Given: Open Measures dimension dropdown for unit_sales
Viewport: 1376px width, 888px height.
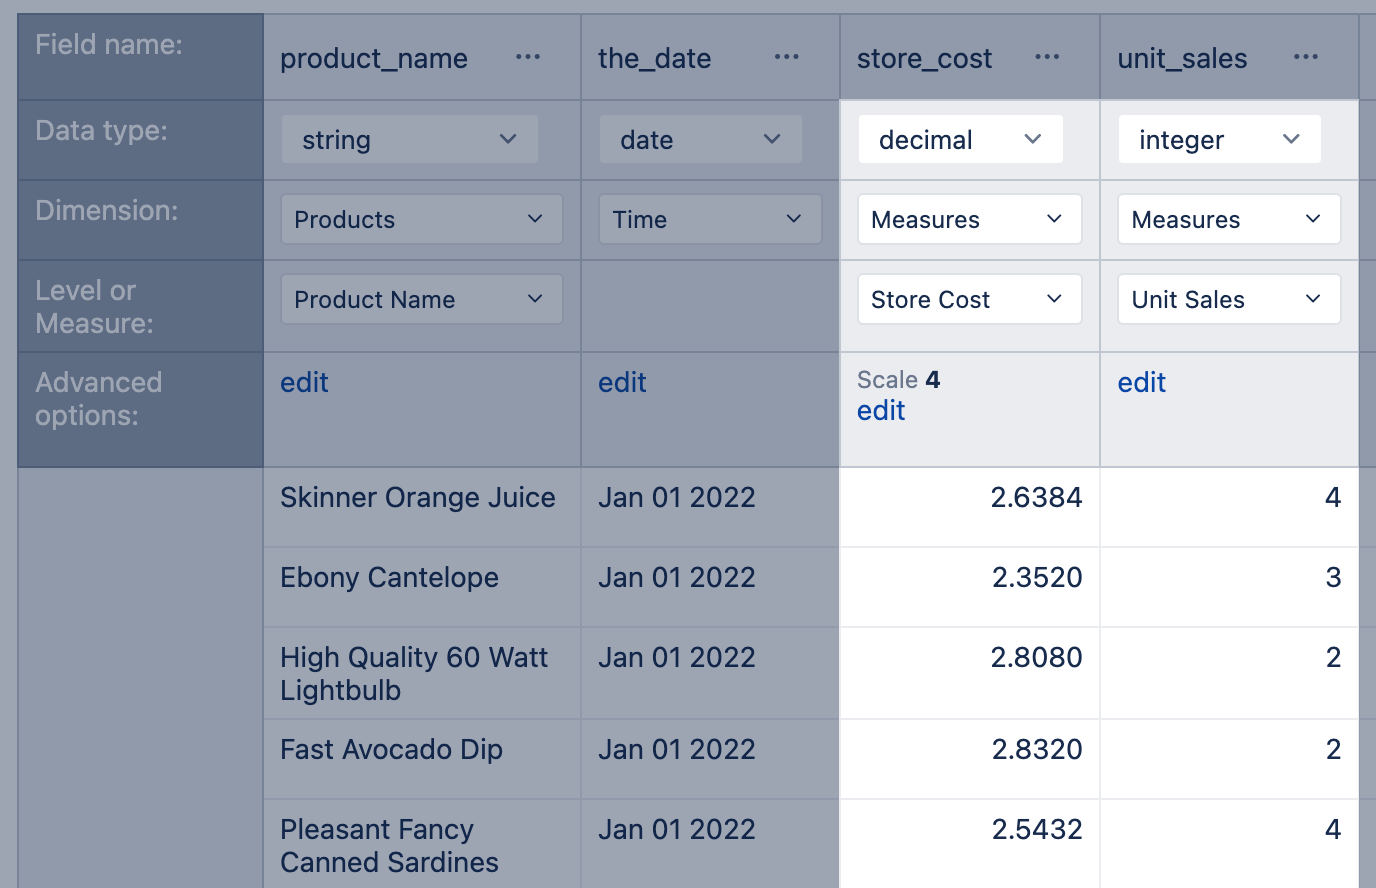Looking at the screenshot, I should point(1228,220).
